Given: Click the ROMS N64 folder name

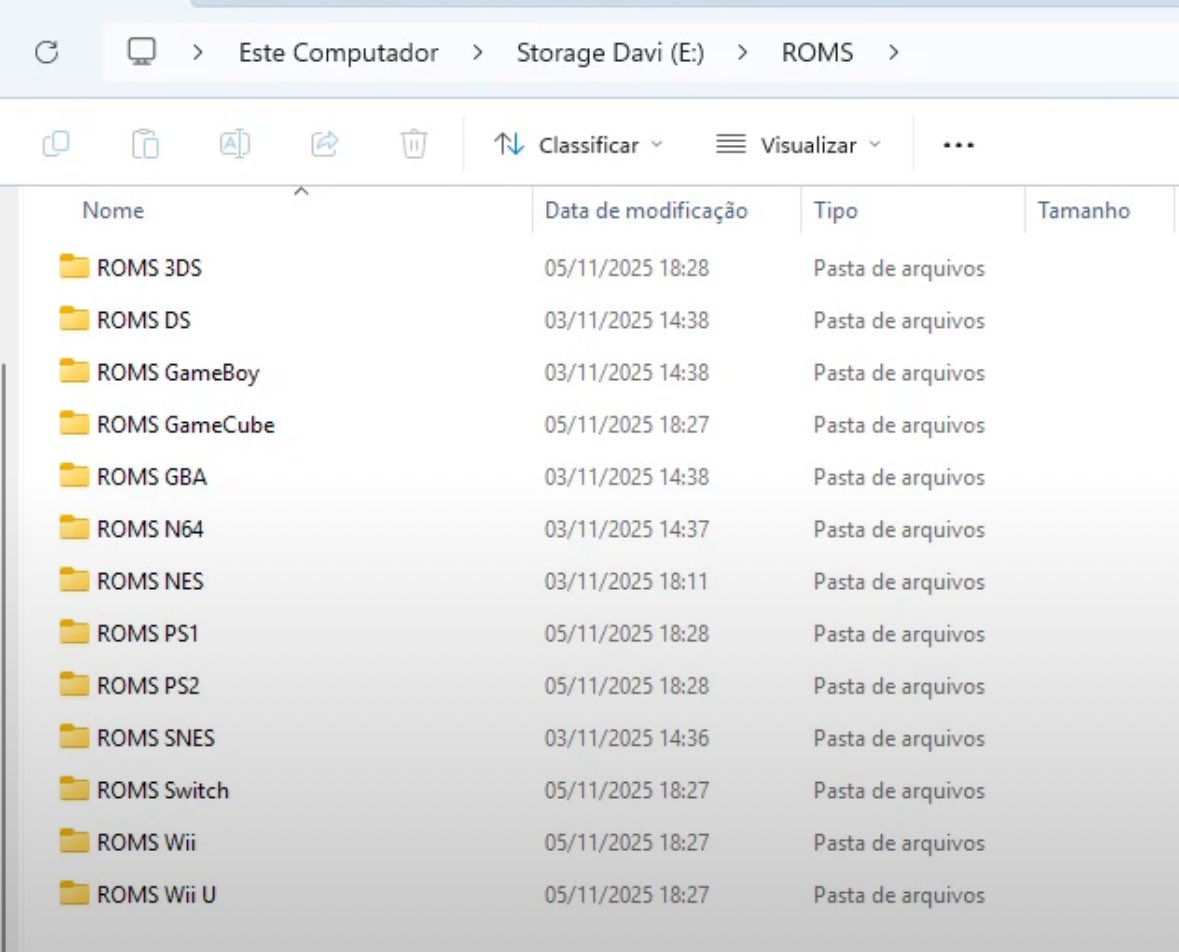Looking at the screenshot, I should (x=150, y=529).
